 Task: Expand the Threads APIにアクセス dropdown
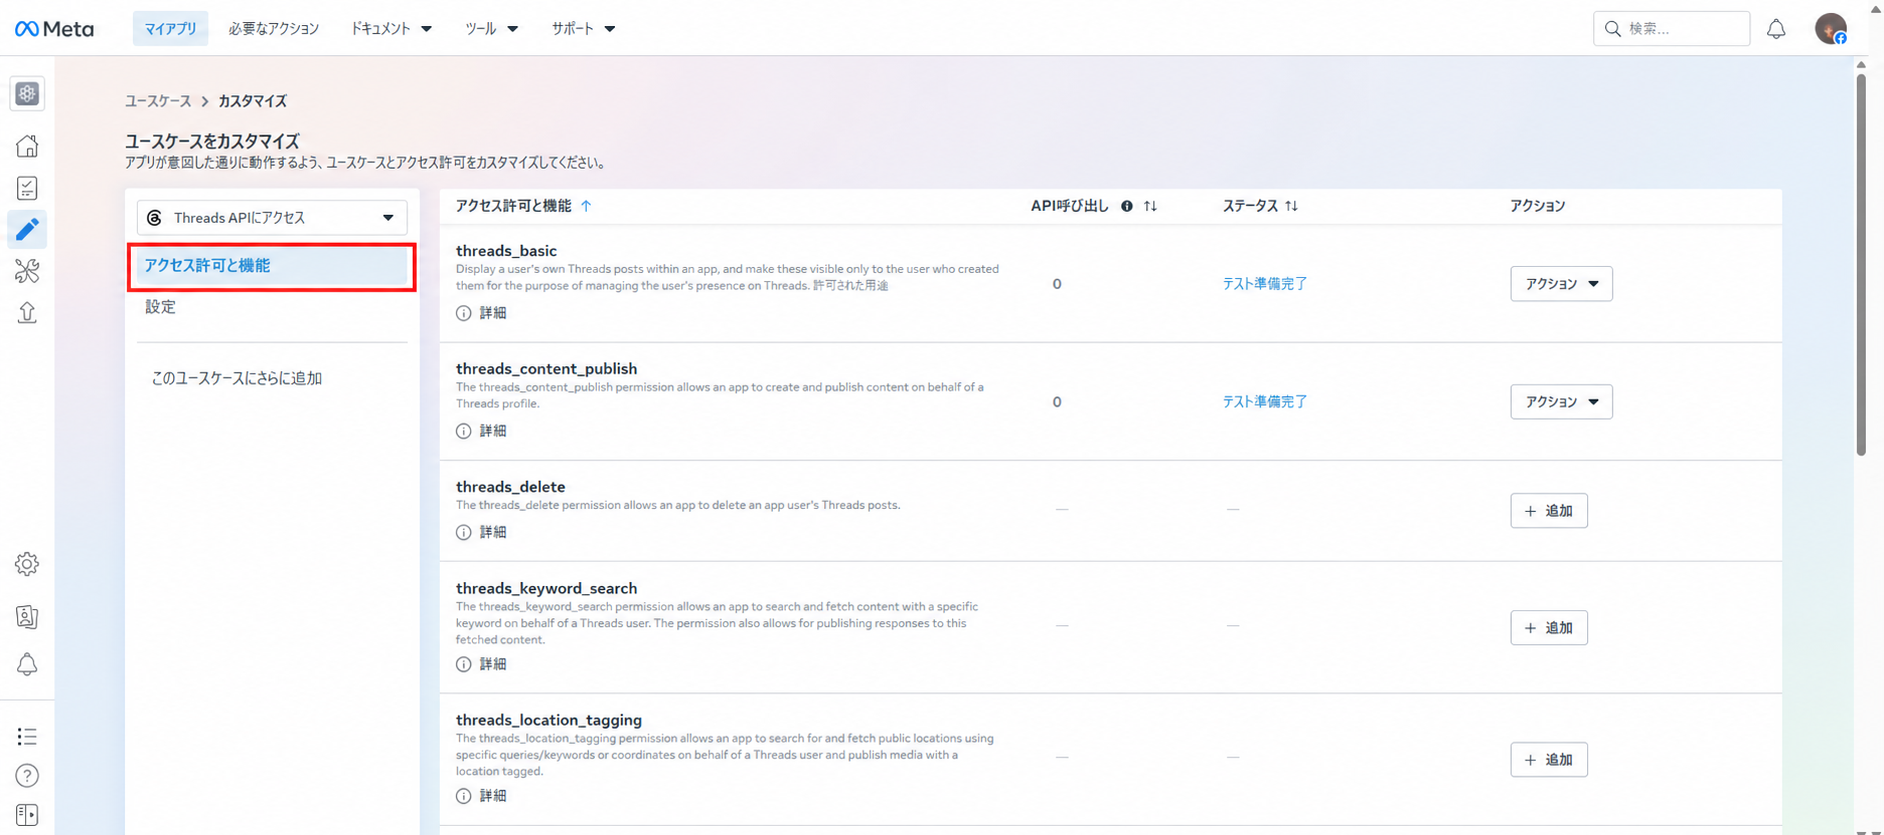272,218
